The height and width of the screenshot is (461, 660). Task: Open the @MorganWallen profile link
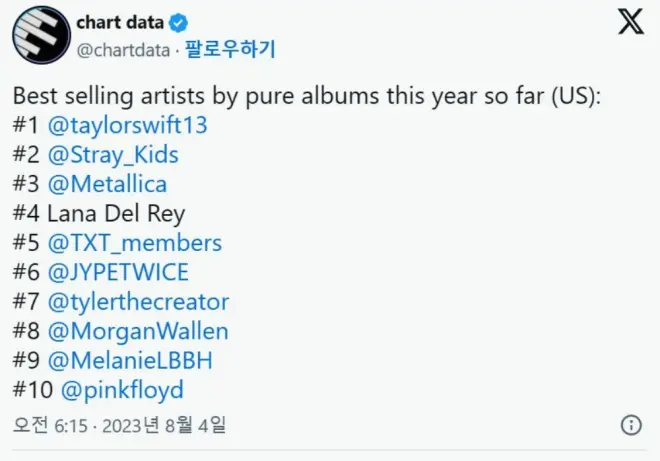[142, 330]
